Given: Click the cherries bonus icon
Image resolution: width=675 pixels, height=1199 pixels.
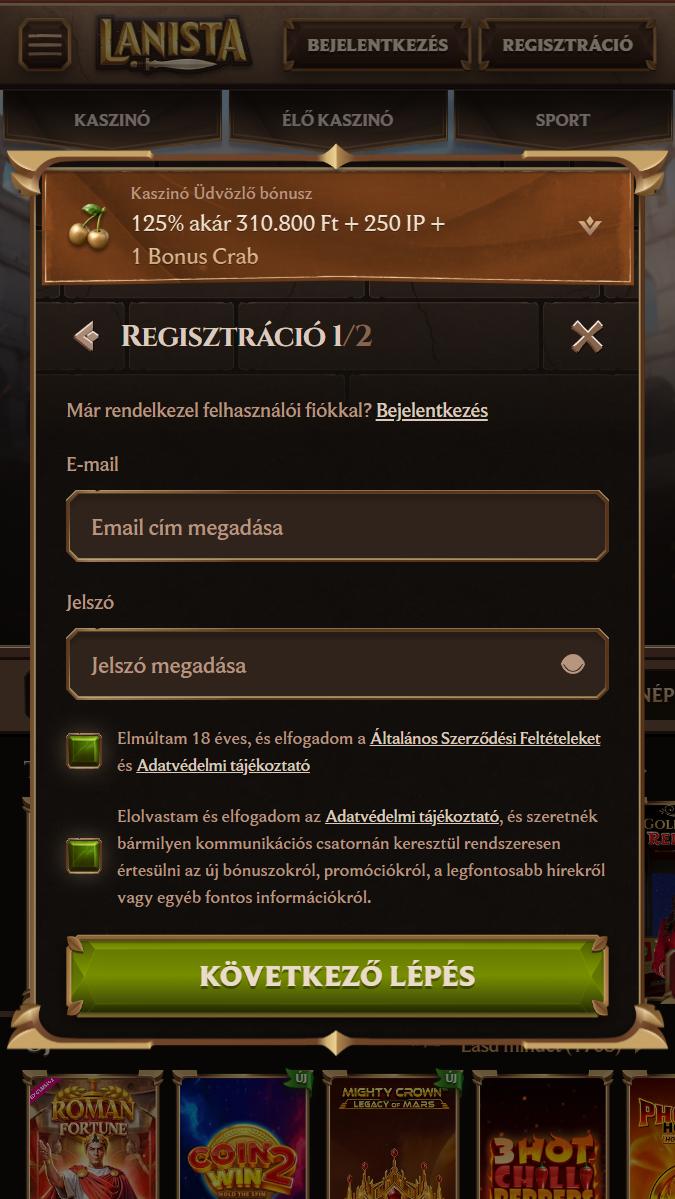Looking at the screenshot, I should coord(89,226).
